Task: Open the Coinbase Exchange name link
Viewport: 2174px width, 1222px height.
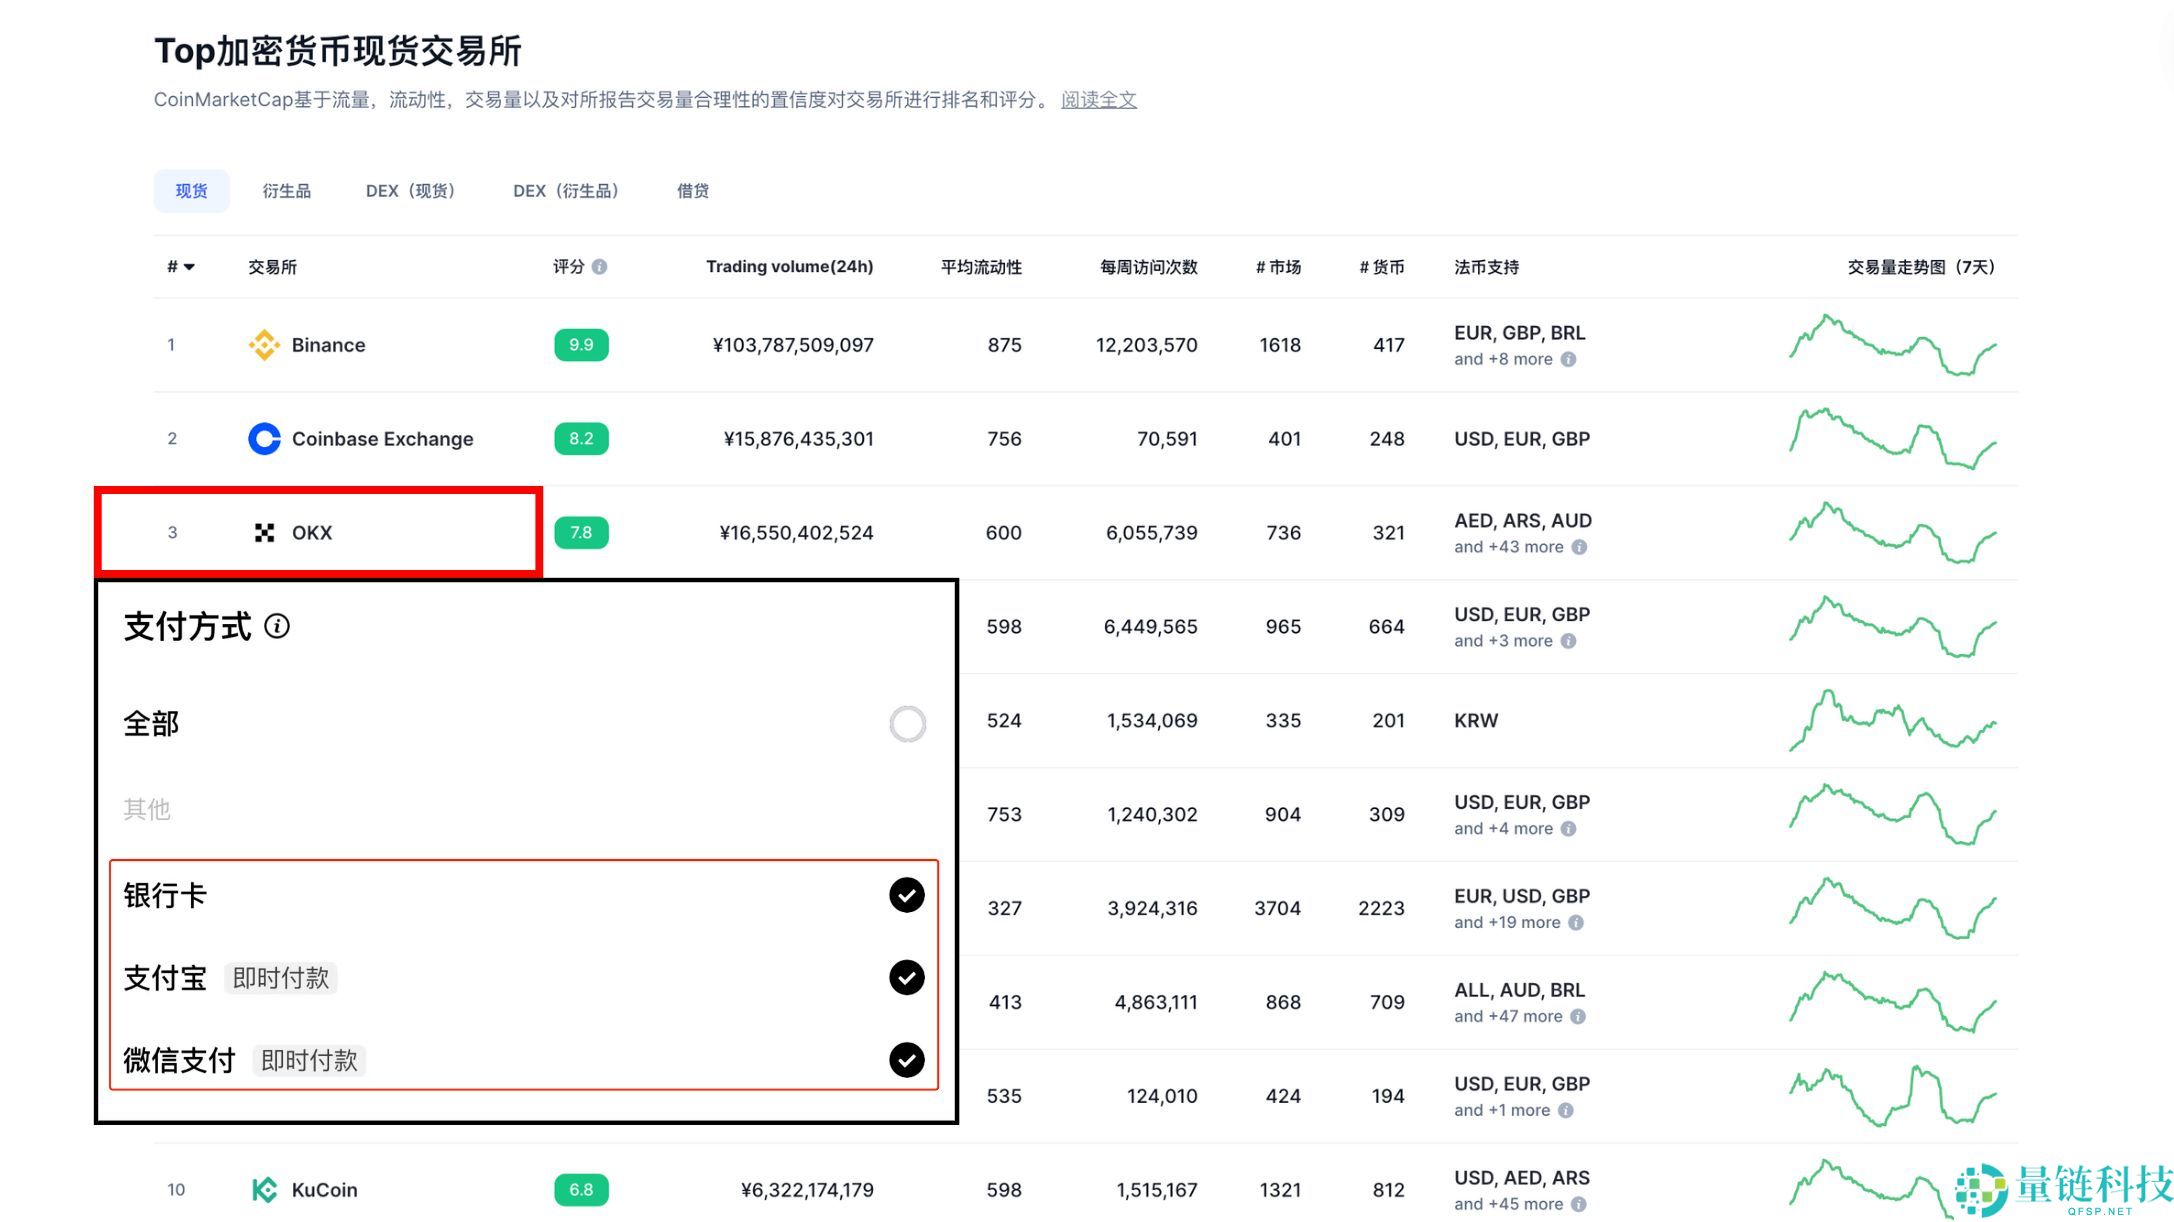Action: pyautogui.click(x=382, y=439)
